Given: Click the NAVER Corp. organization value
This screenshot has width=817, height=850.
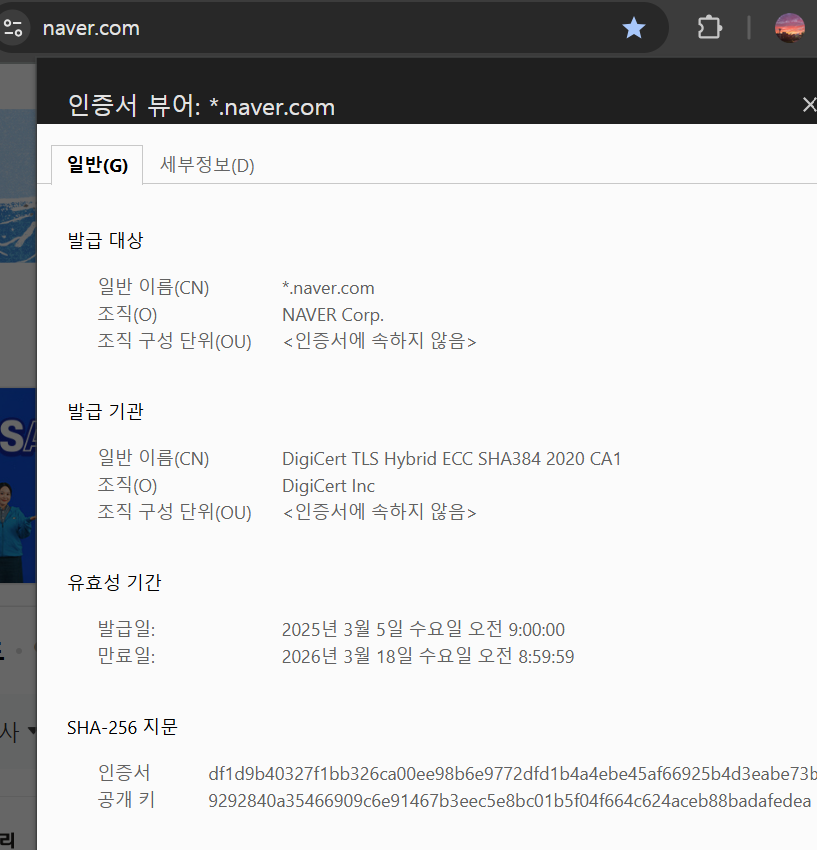Looking at the screenshot, I should coord(333,315).
